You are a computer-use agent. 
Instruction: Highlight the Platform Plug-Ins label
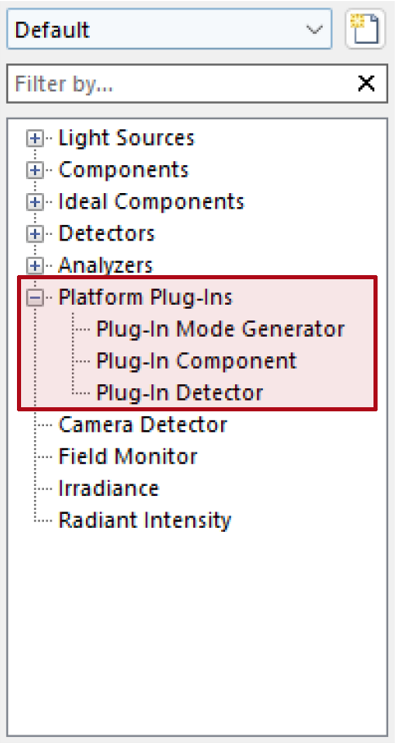click(145, 298)
